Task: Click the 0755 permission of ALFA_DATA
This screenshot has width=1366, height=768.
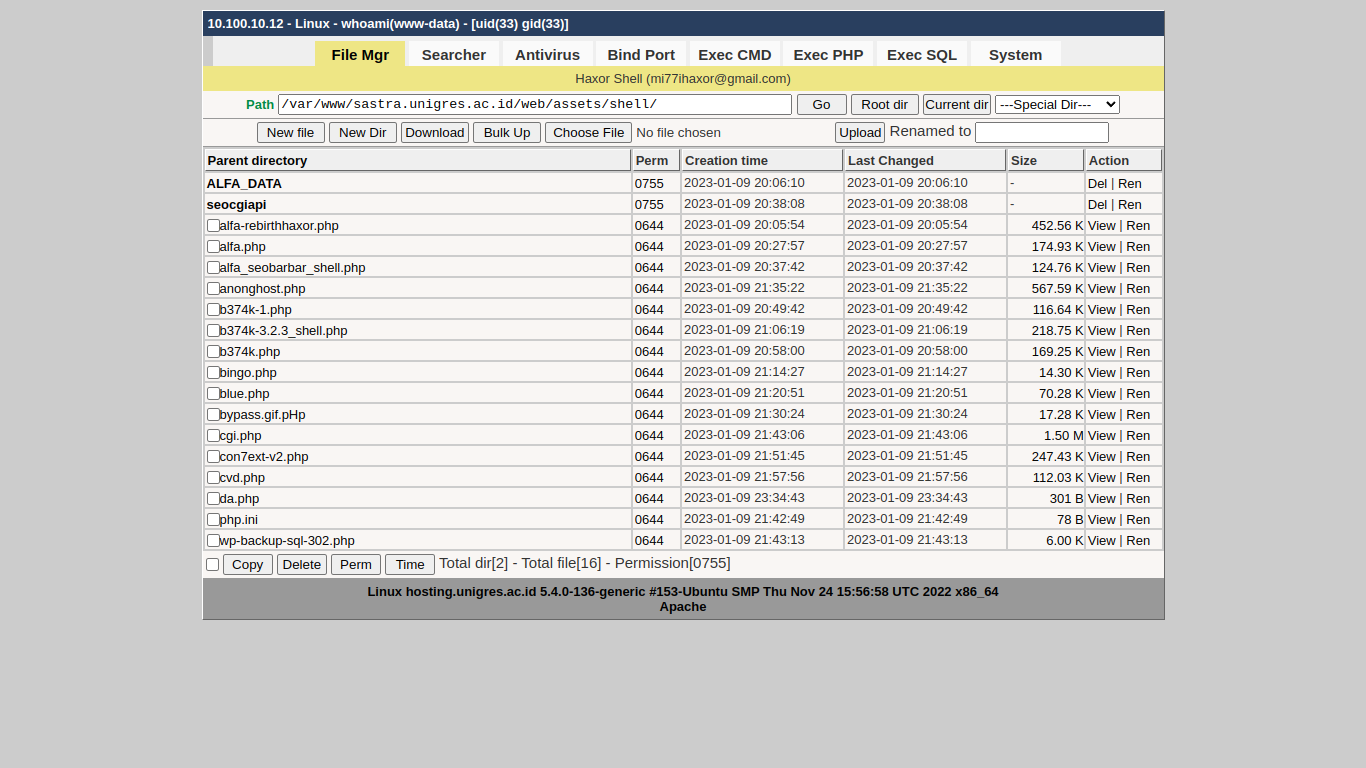Action: (649, 184)
